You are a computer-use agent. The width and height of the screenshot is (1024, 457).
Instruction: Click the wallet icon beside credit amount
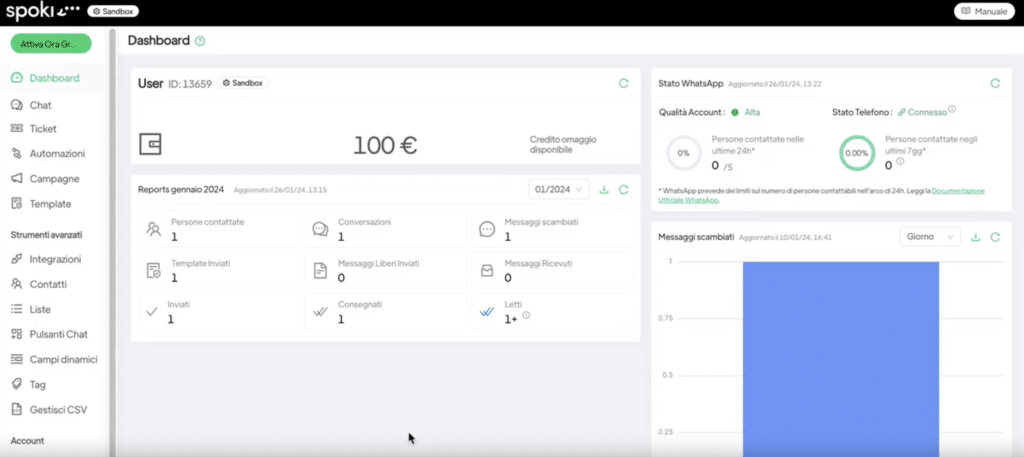coord(150,145)
